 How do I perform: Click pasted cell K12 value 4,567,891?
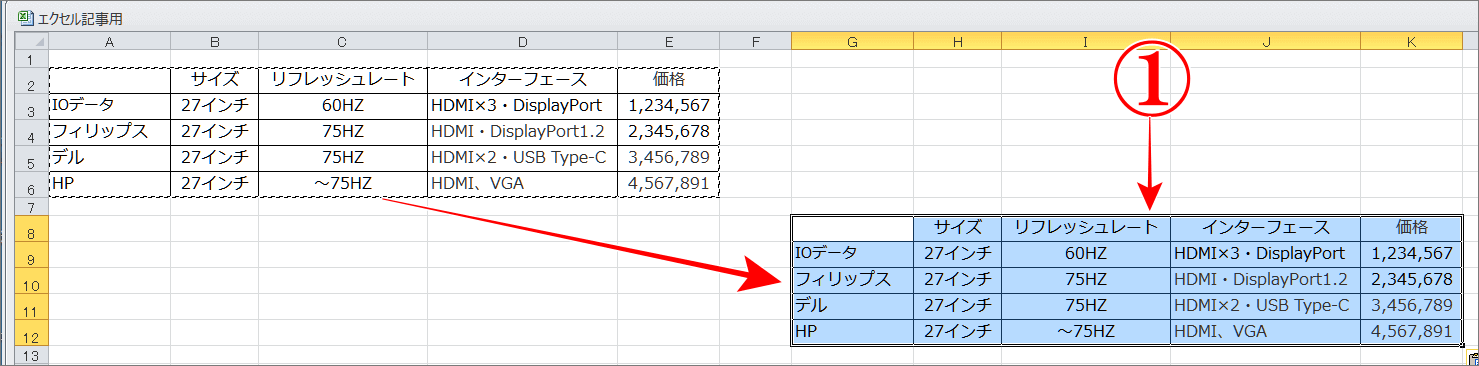click(x=1411, y=332)
